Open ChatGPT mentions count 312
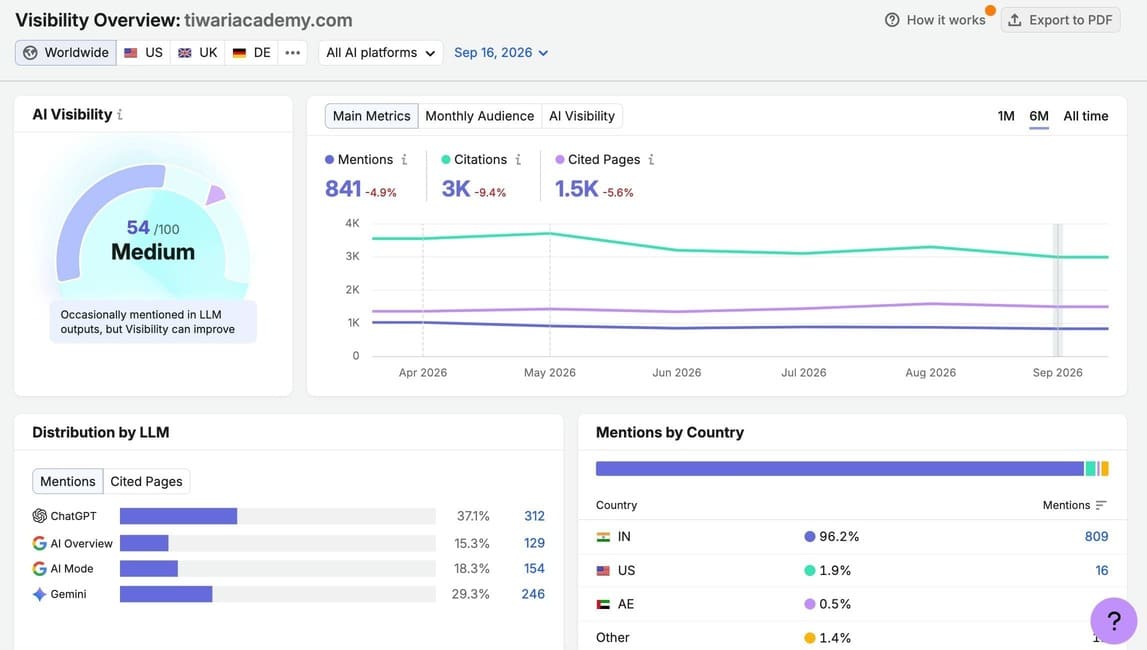The image size is (1147, 650). click(x=534, y=515)
